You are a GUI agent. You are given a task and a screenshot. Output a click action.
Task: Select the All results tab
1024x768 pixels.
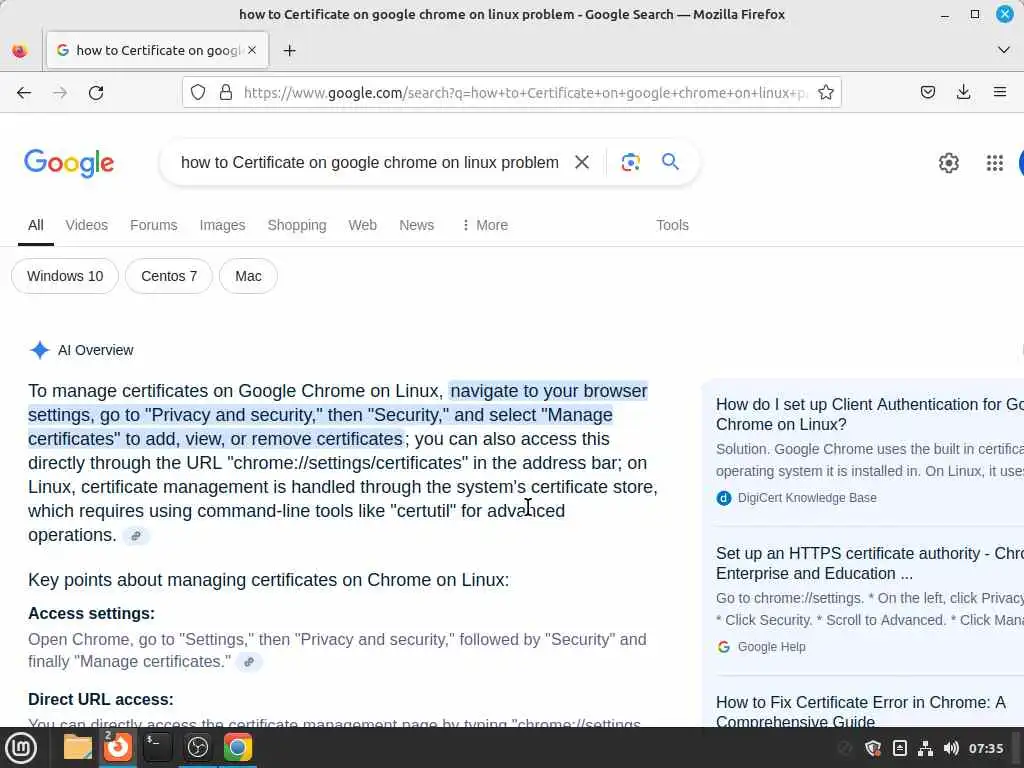click(36, 225)
